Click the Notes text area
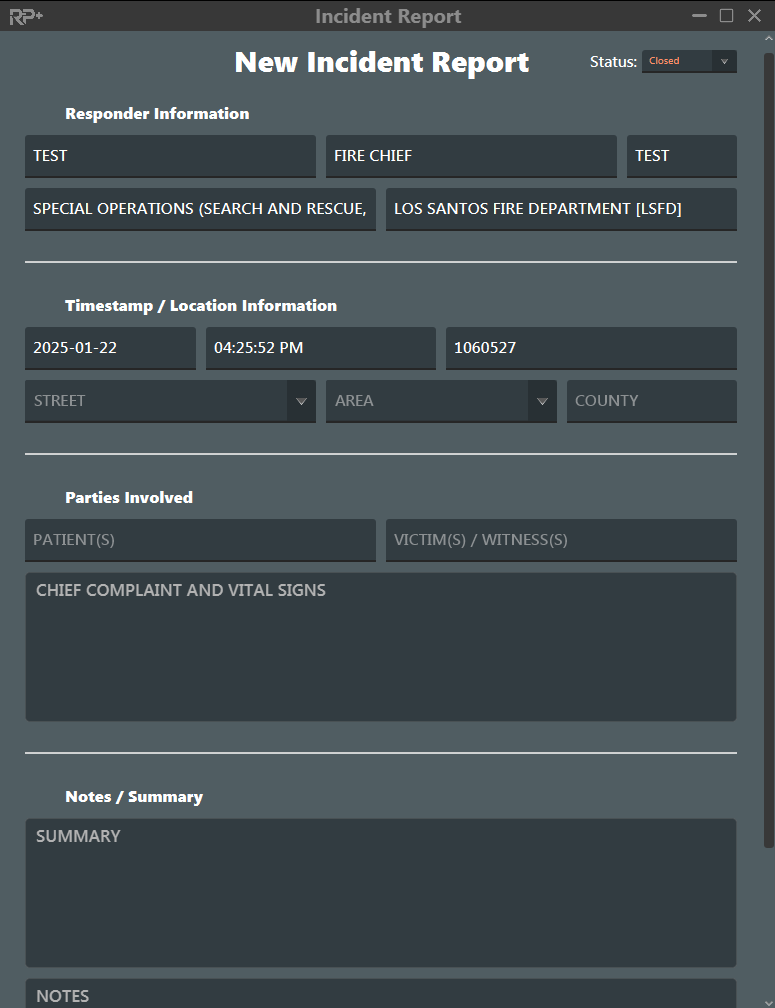Screen dimensions: 775x1008 tap(380, 995)
